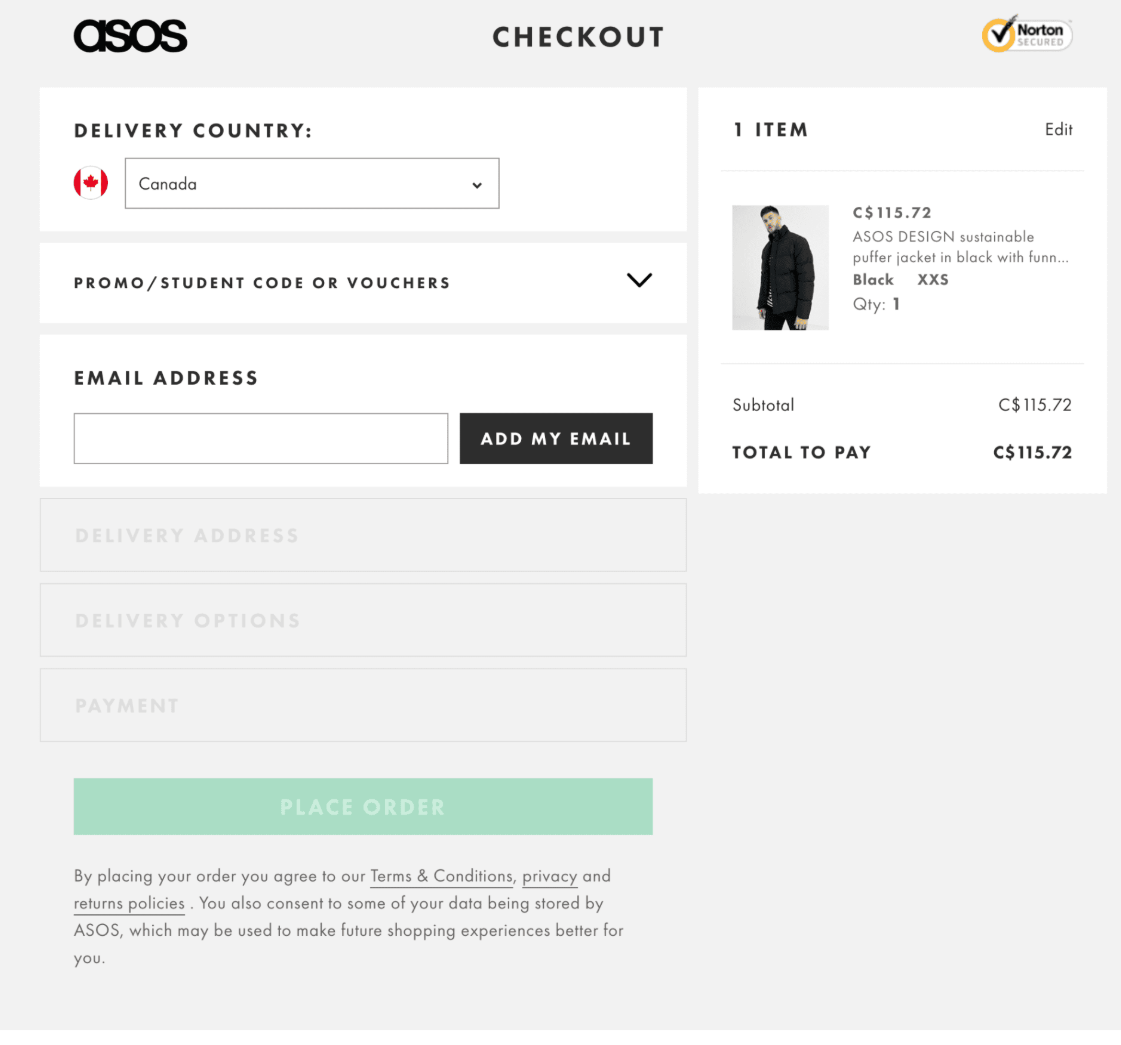The width and height of the screenshot is (1121, 1045).
Task: Open the puffer jacket product image
Action: [780, 267]
